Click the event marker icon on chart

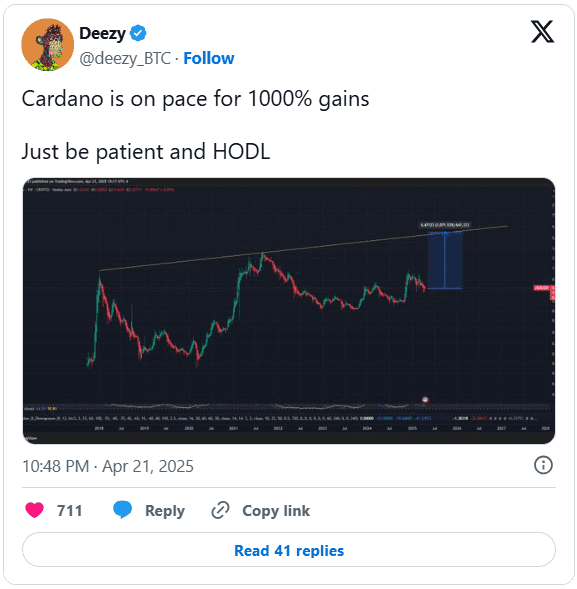point(425,400)
